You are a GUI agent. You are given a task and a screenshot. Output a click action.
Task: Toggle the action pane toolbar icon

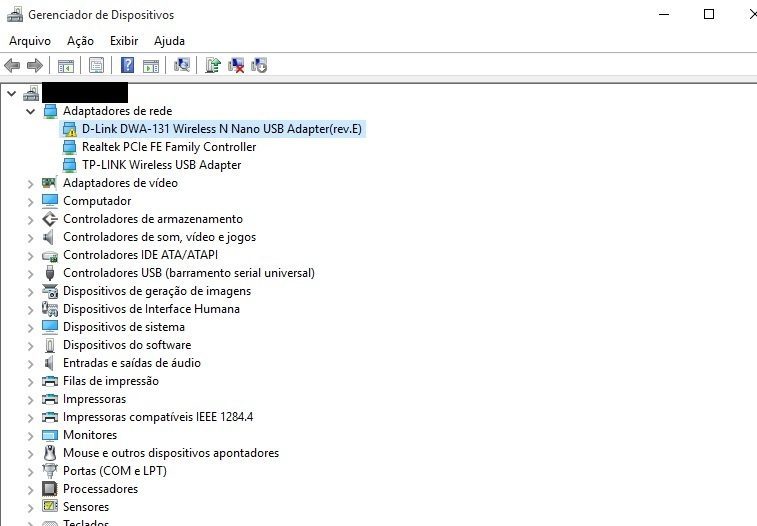(151, 65)
